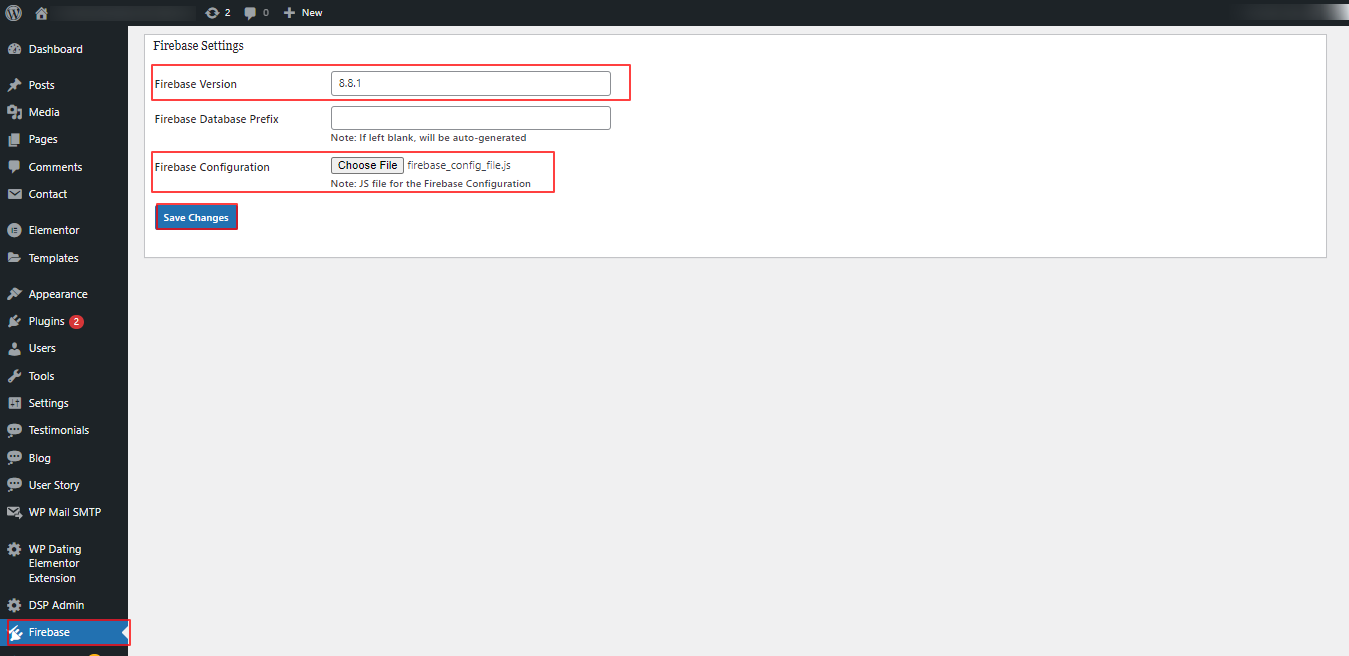The width and height of the screenshot is (1349, 656).
Task: Click the Media icon in sidebar
Action: tap(14, 112)
